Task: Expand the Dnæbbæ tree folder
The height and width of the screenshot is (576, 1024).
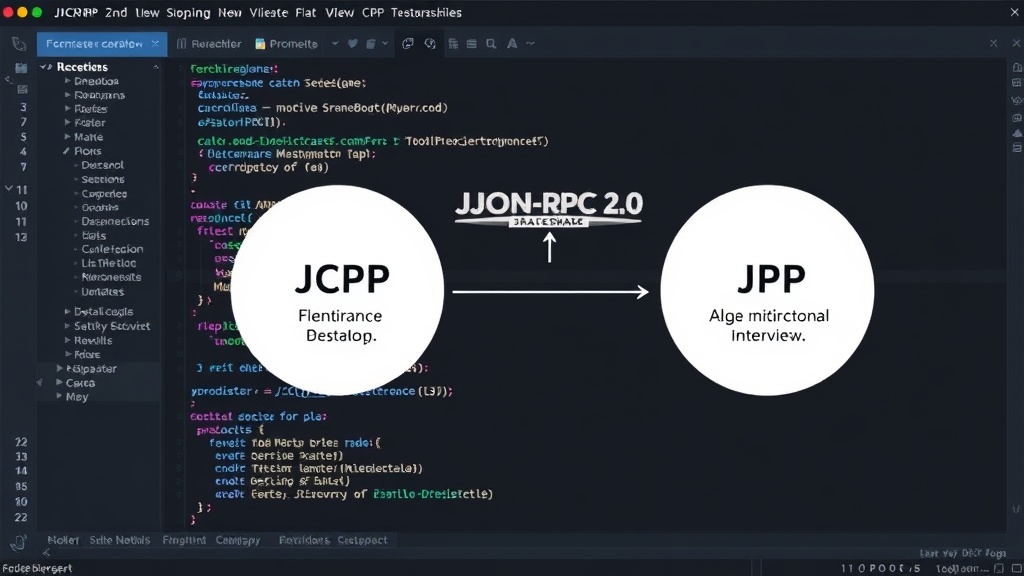Action: (67, 81)
